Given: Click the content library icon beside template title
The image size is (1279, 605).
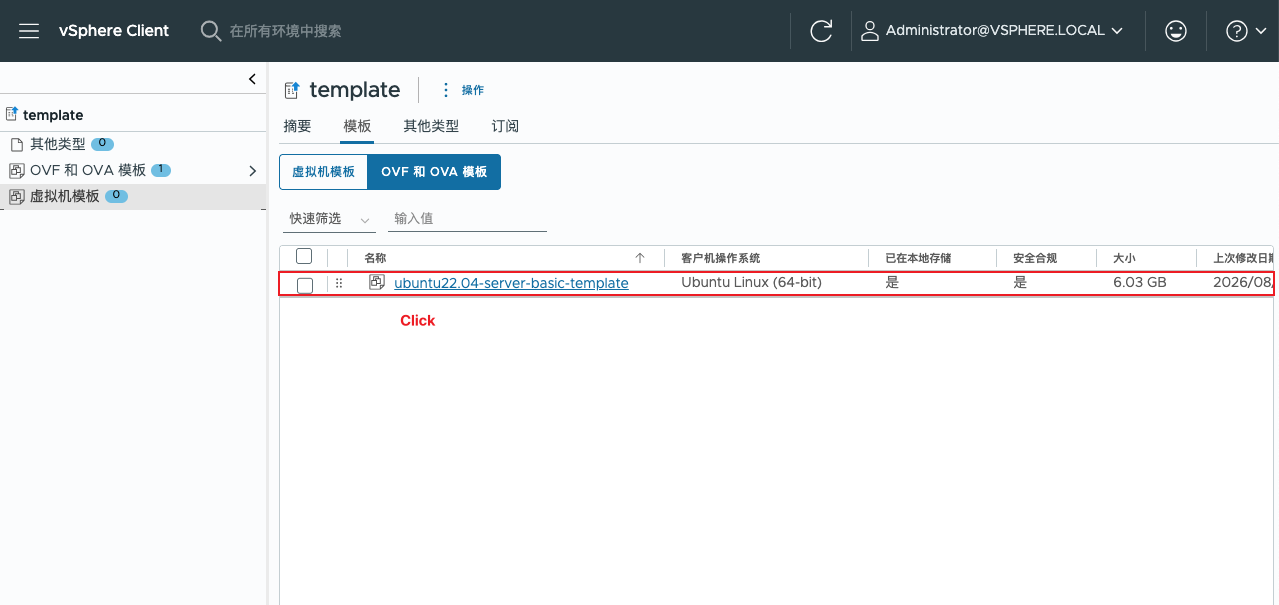Looking at the screenshot, I should pos(292,90).
